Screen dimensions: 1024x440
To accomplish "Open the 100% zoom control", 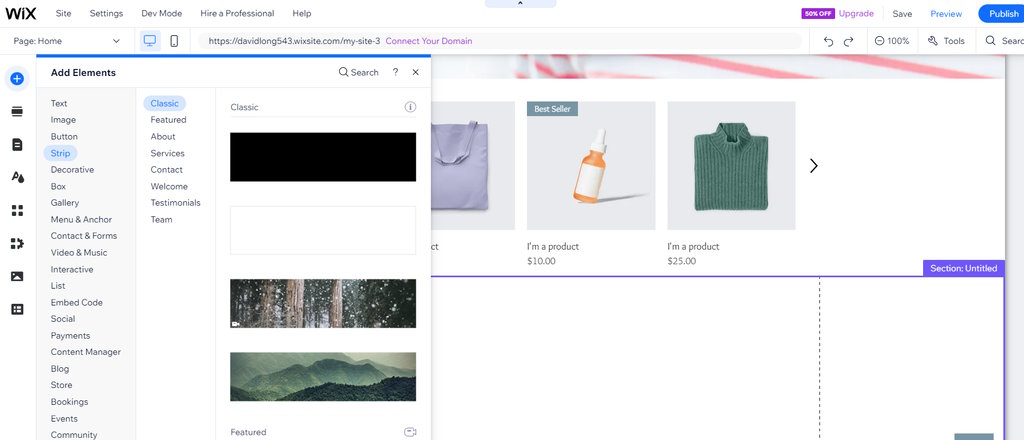I will (x=891, y=41).
